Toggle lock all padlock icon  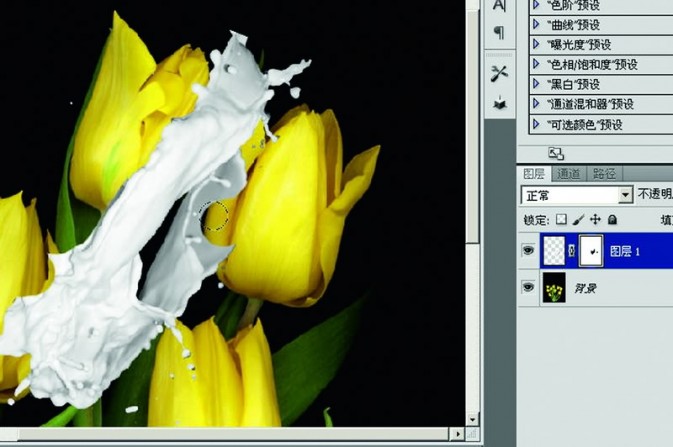coord(612,220)
